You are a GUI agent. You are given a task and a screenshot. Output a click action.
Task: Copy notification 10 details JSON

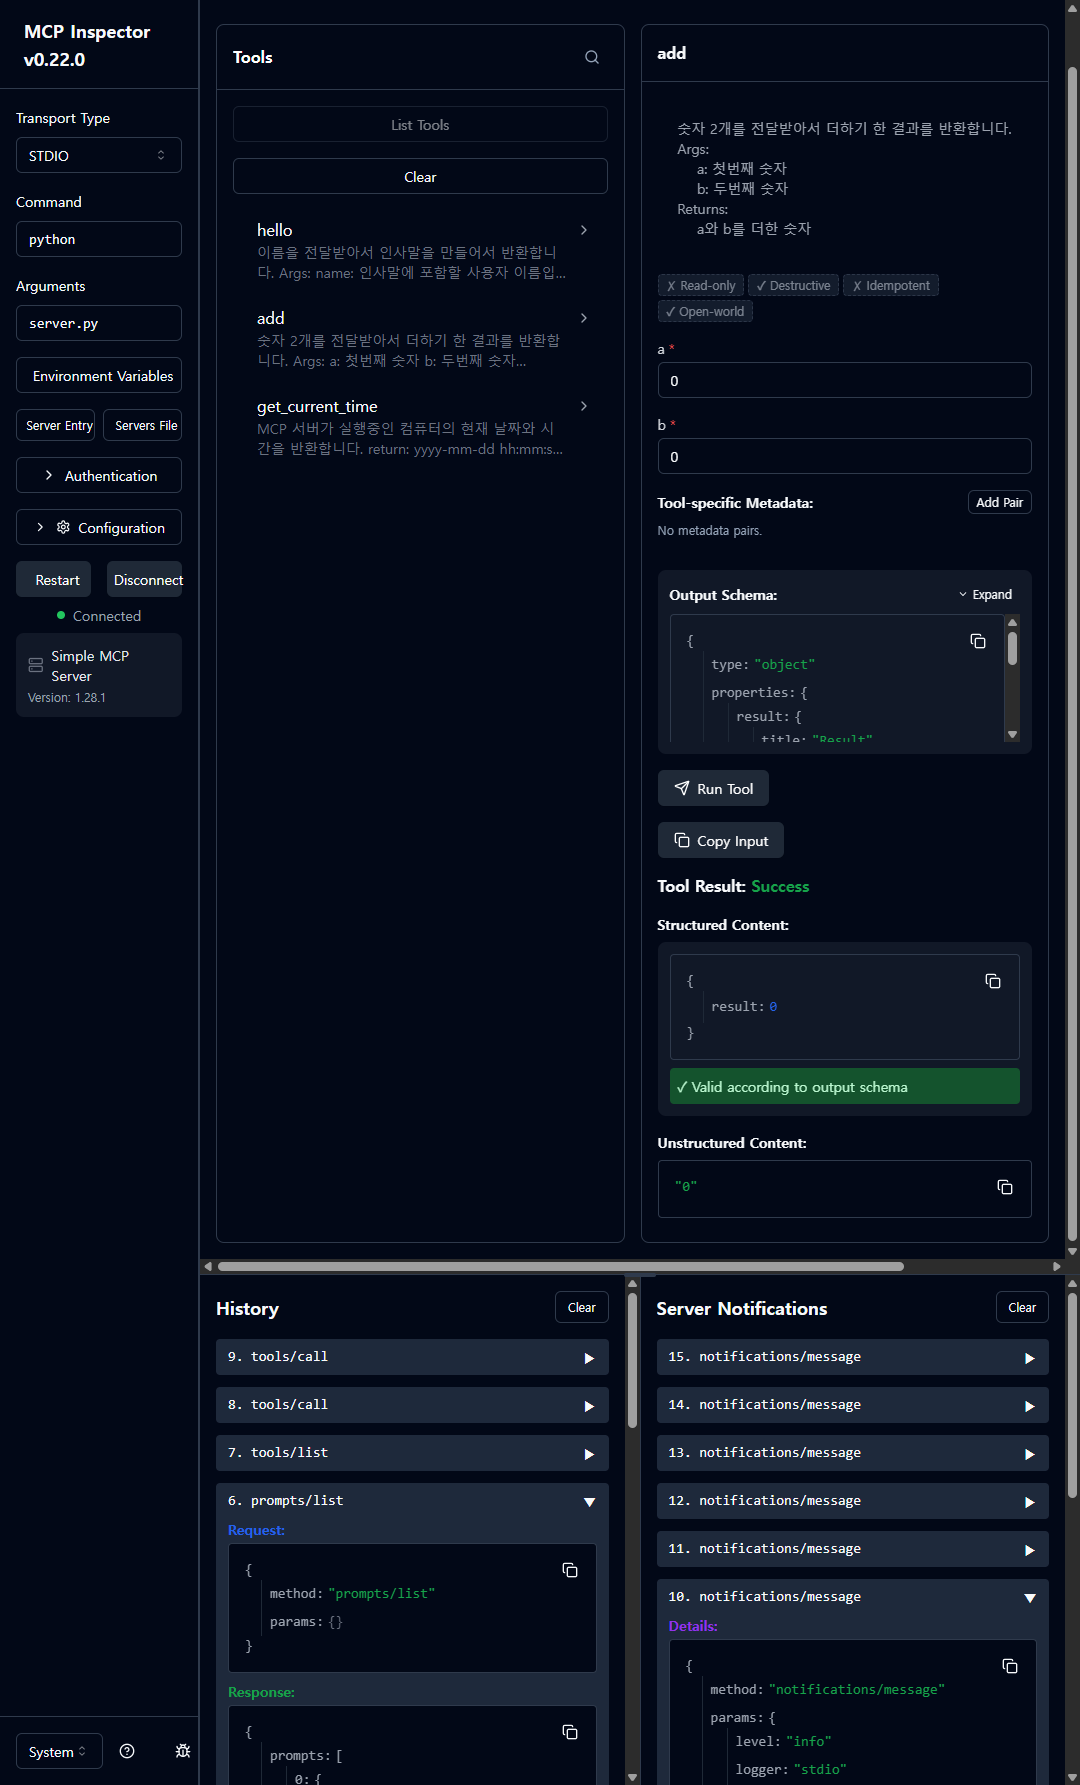click(1010, 1666)
